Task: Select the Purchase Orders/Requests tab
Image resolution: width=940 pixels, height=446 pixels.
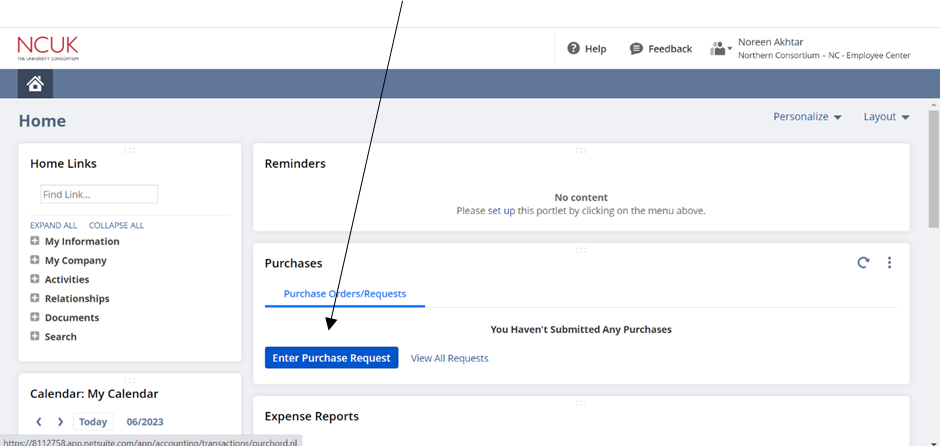Action: 345,294
